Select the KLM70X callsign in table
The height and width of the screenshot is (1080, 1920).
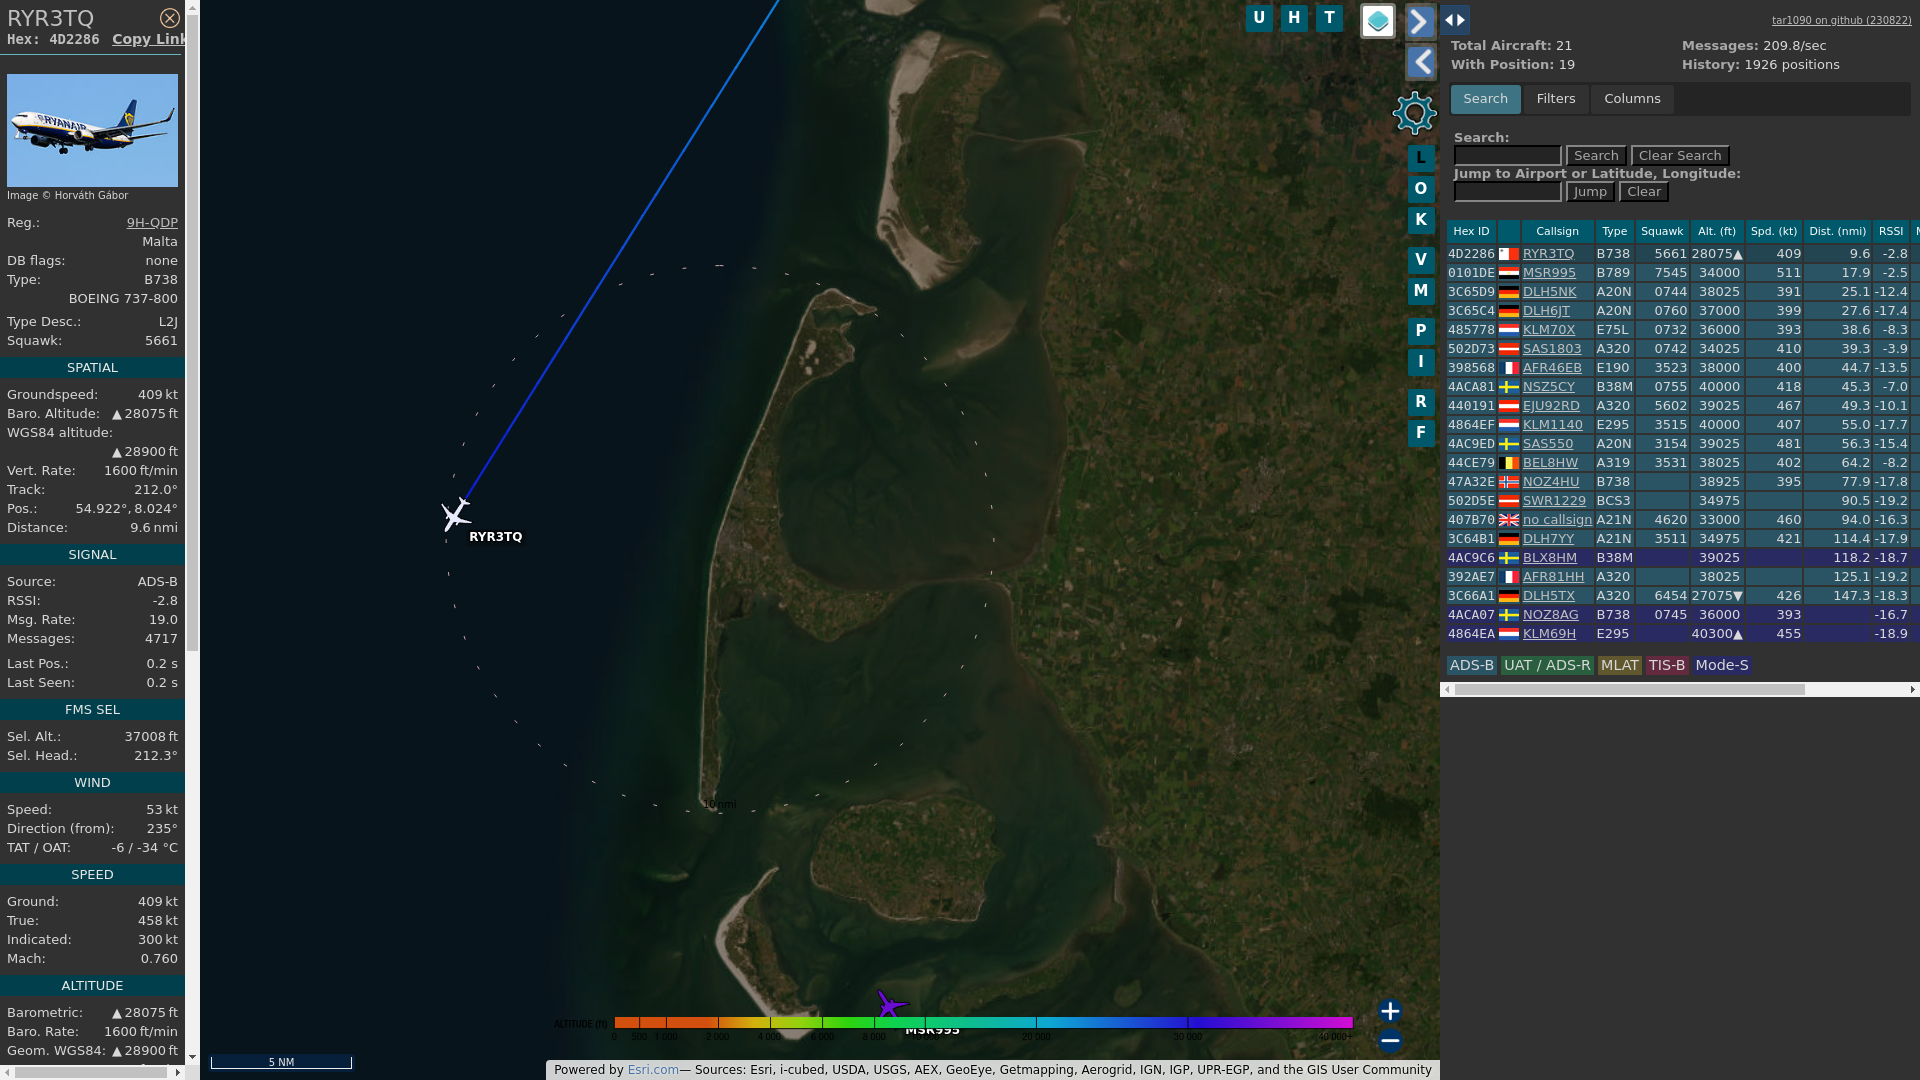pyautogui.click(x=1549, y=330)
